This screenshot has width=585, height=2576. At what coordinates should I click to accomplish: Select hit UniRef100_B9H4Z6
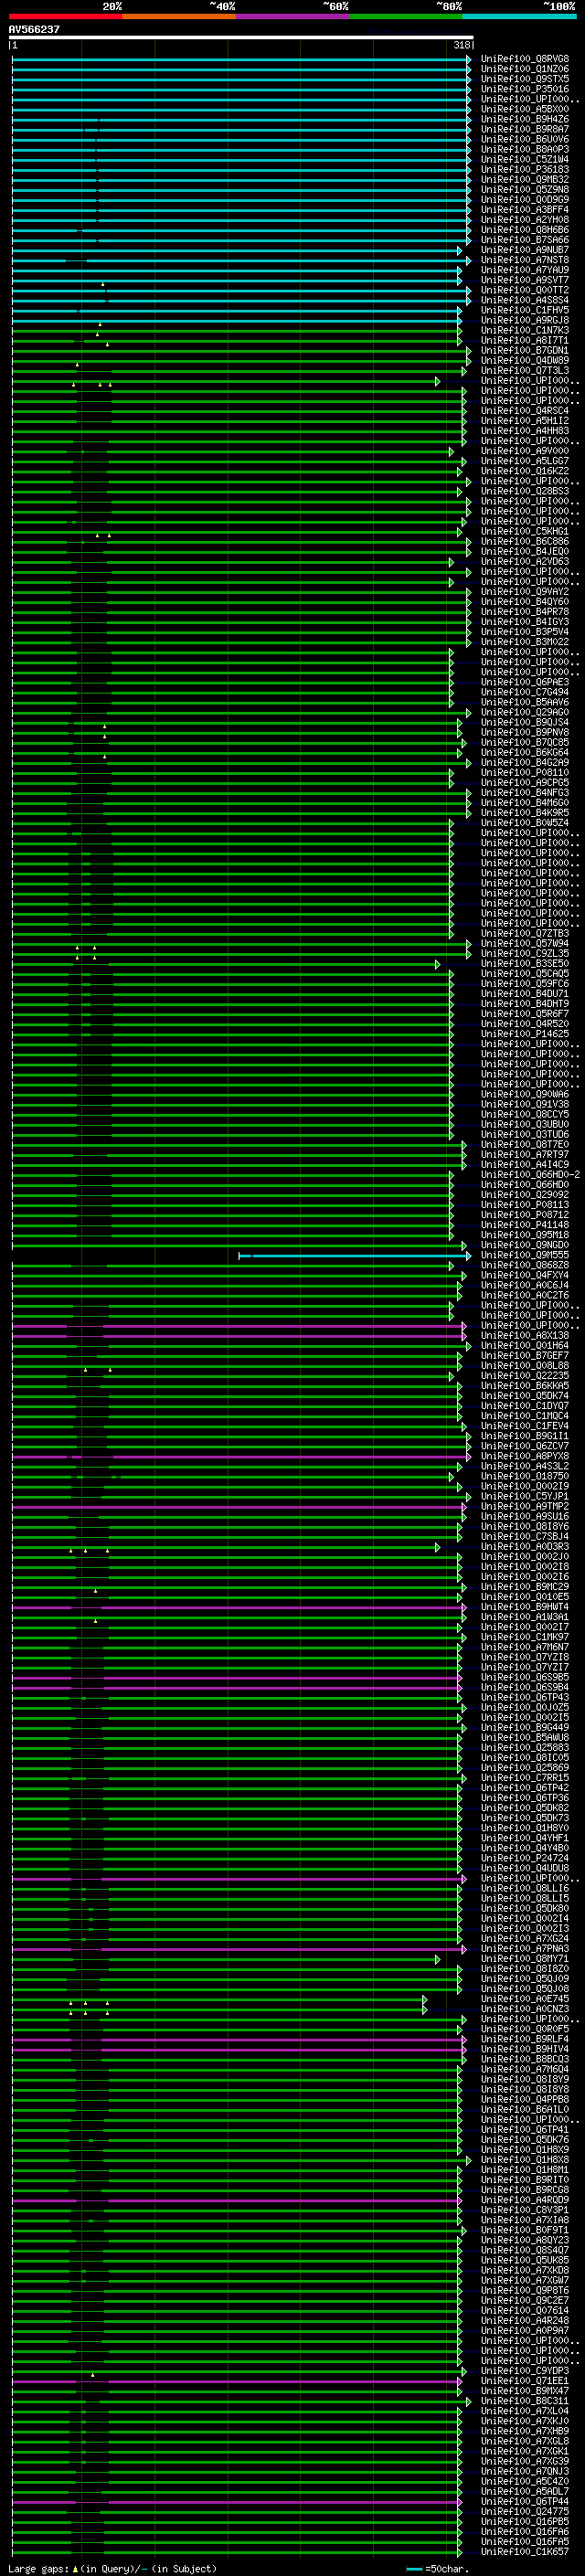[x=525, y=119]
